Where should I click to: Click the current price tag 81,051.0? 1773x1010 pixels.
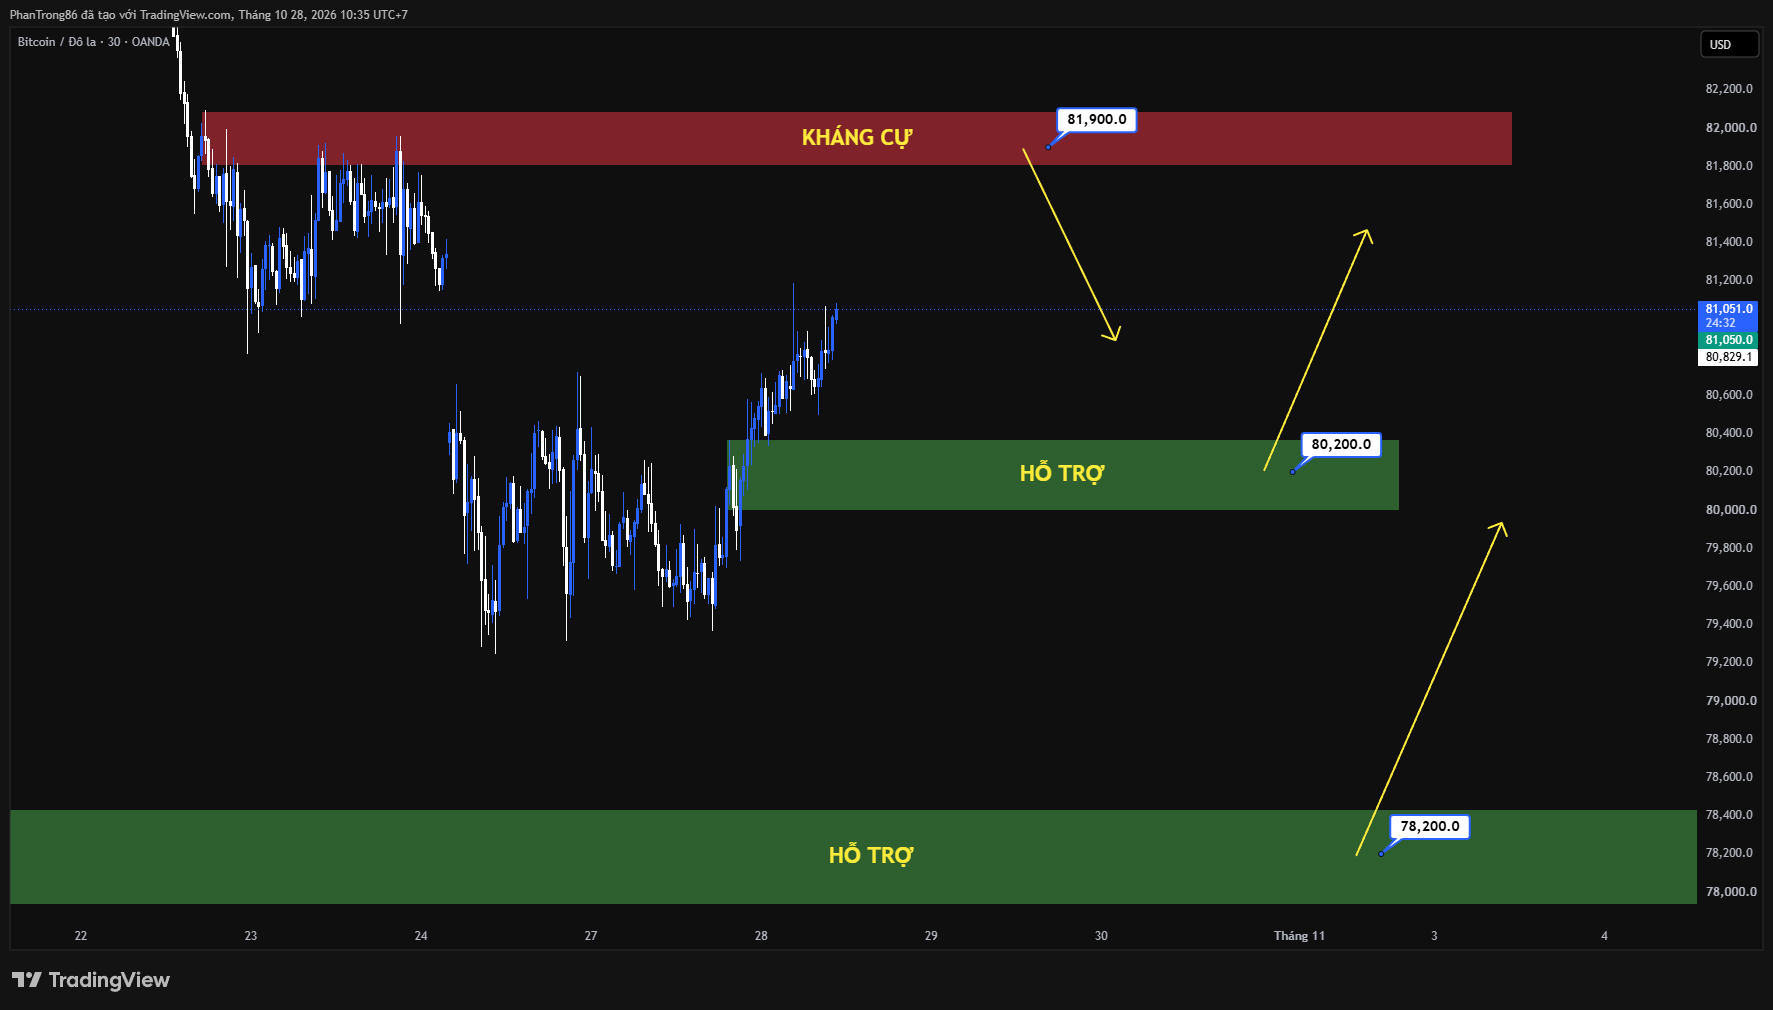[x=1728, y=316]
